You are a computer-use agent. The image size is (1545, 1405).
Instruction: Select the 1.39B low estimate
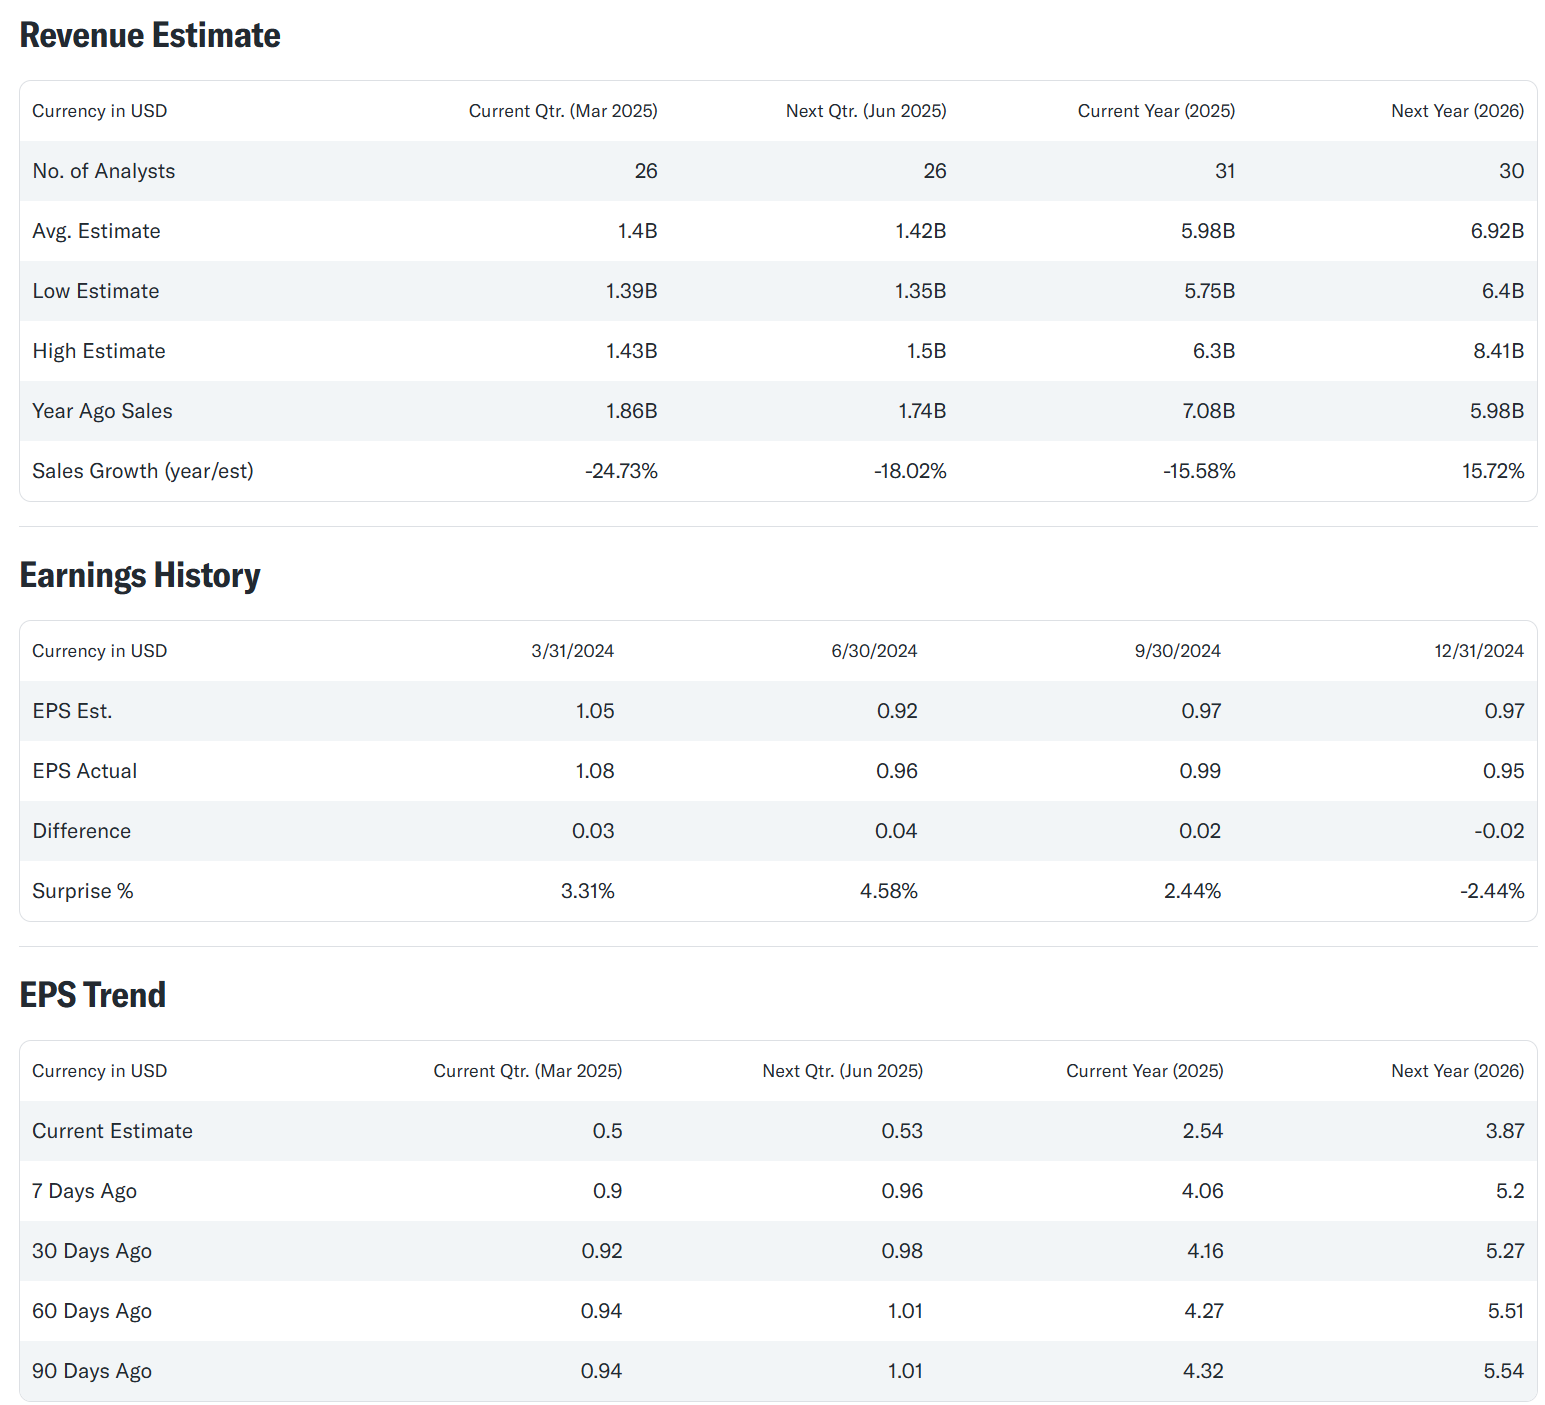click(631, 291)
